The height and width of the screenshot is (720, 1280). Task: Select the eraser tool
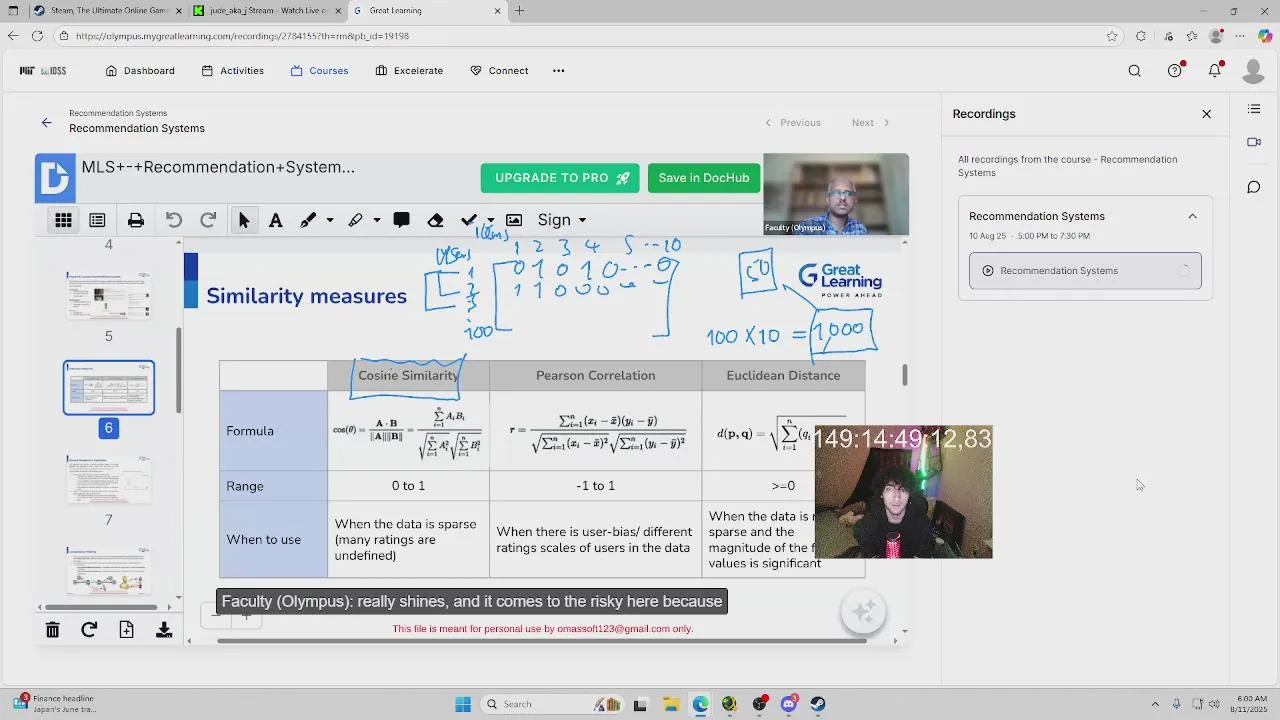coord(435,220)
